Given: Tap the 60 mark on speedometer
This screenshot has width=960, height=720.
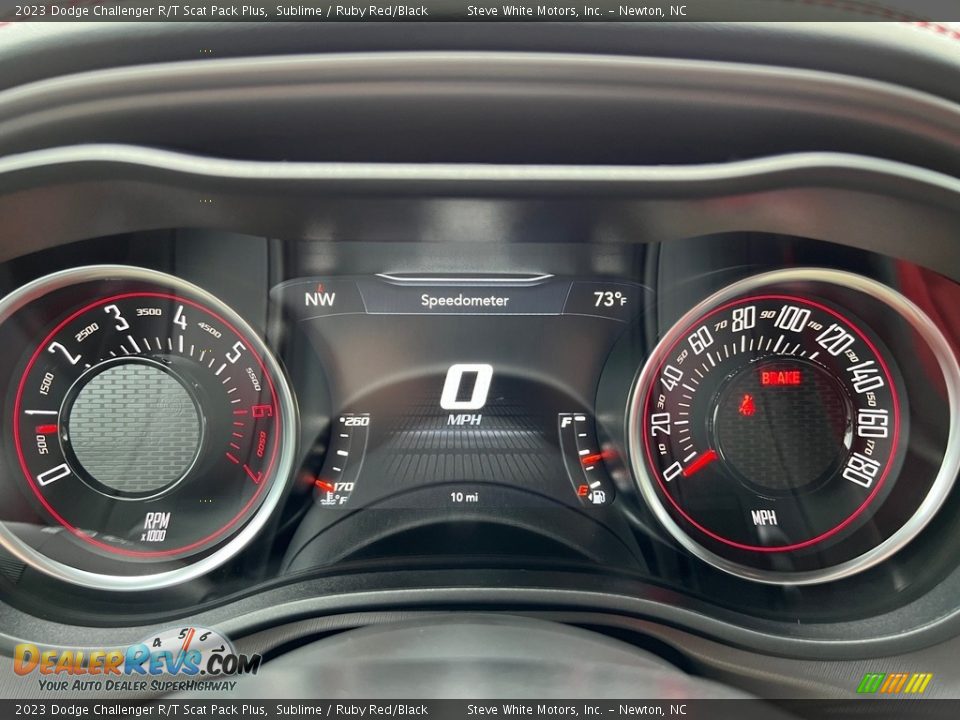Looking at the screenshot, I should tap(701, 340).
